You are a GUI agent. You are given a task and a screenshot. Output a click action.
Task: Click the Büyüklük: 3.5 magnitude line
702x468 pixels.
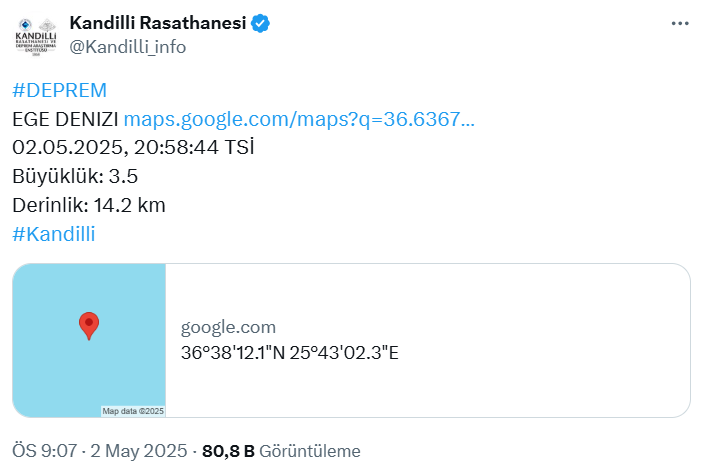click(x=75, y=176)
